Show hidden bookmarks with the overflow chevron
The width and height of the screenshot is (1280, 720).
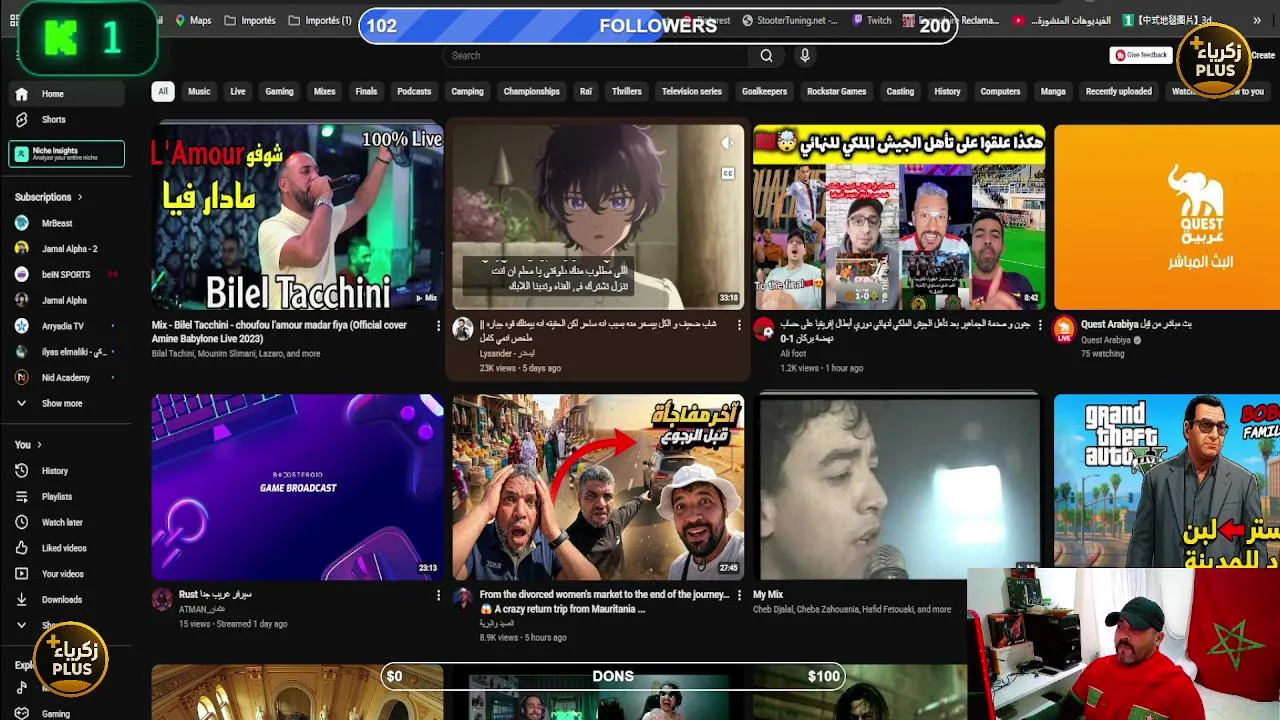(1257, 20)
